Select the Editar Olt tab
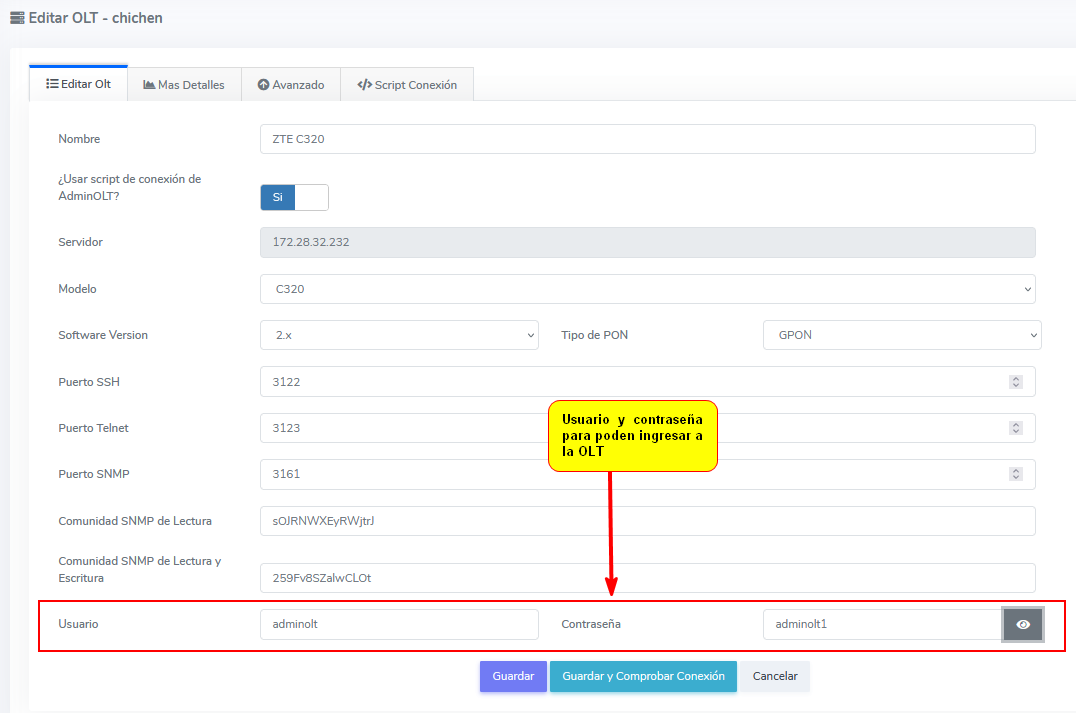This screenshot has width=1076, height=713. point(79,84)
